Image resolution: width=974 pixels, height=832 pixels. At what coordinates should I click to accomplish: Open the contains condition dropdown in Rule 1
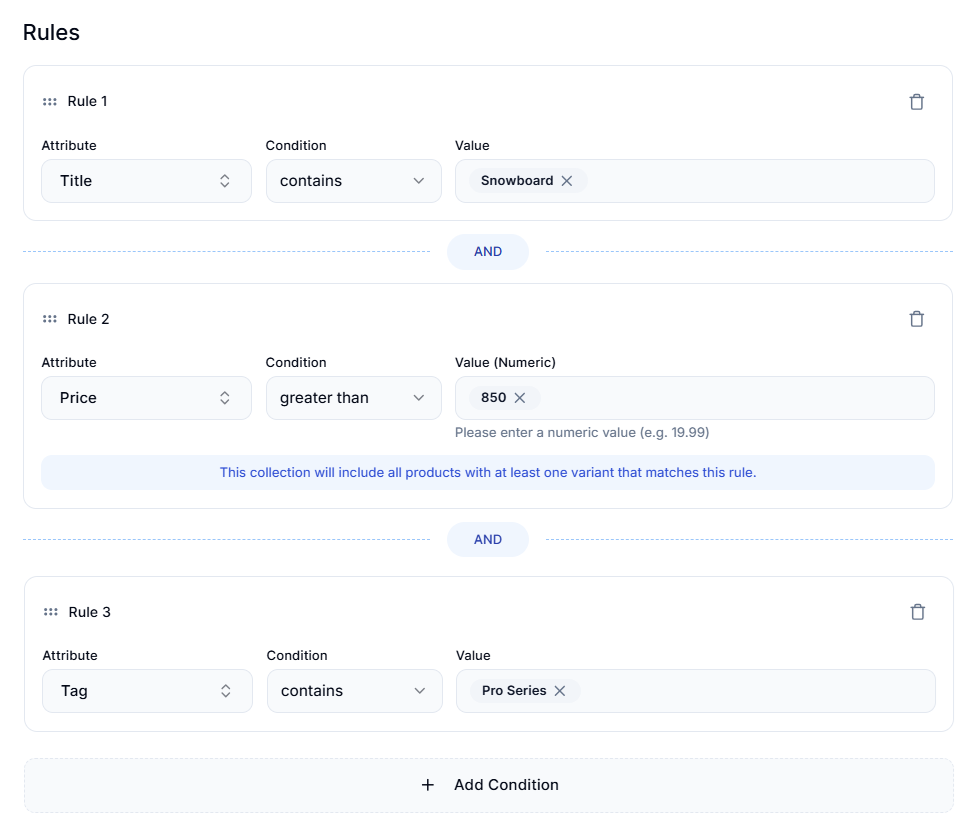point(353,180)
